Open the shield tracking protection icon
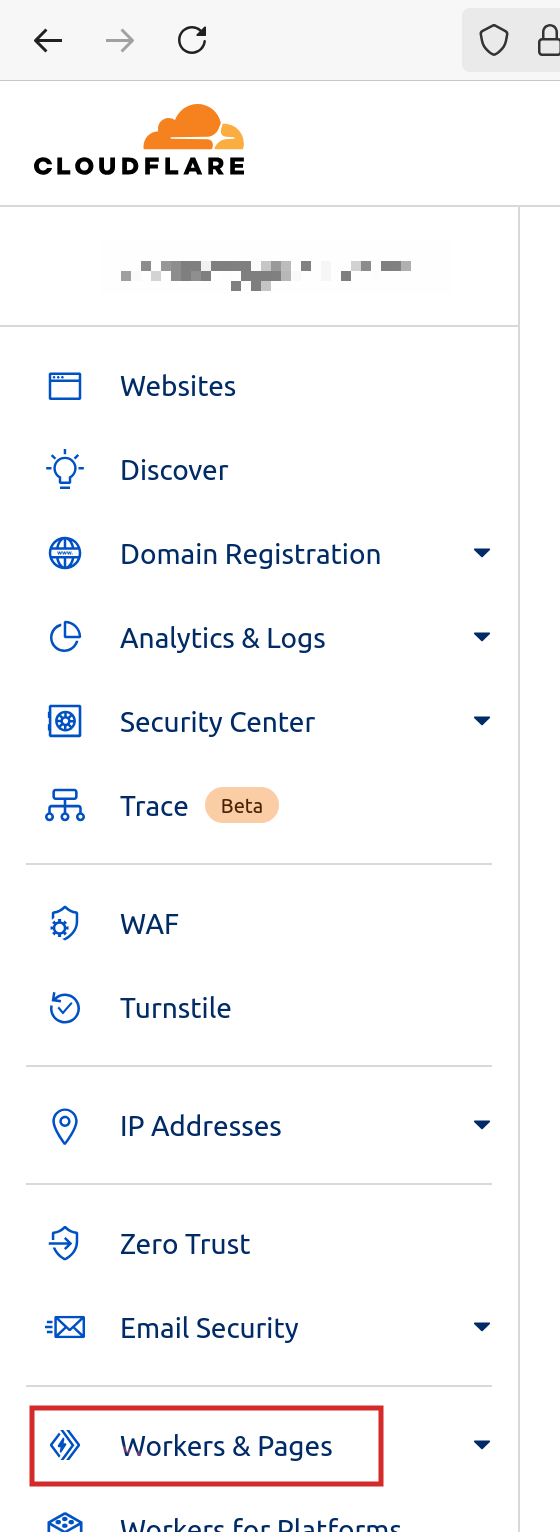560x1532 pixels. pyautogui.click(x=494, y=40)
